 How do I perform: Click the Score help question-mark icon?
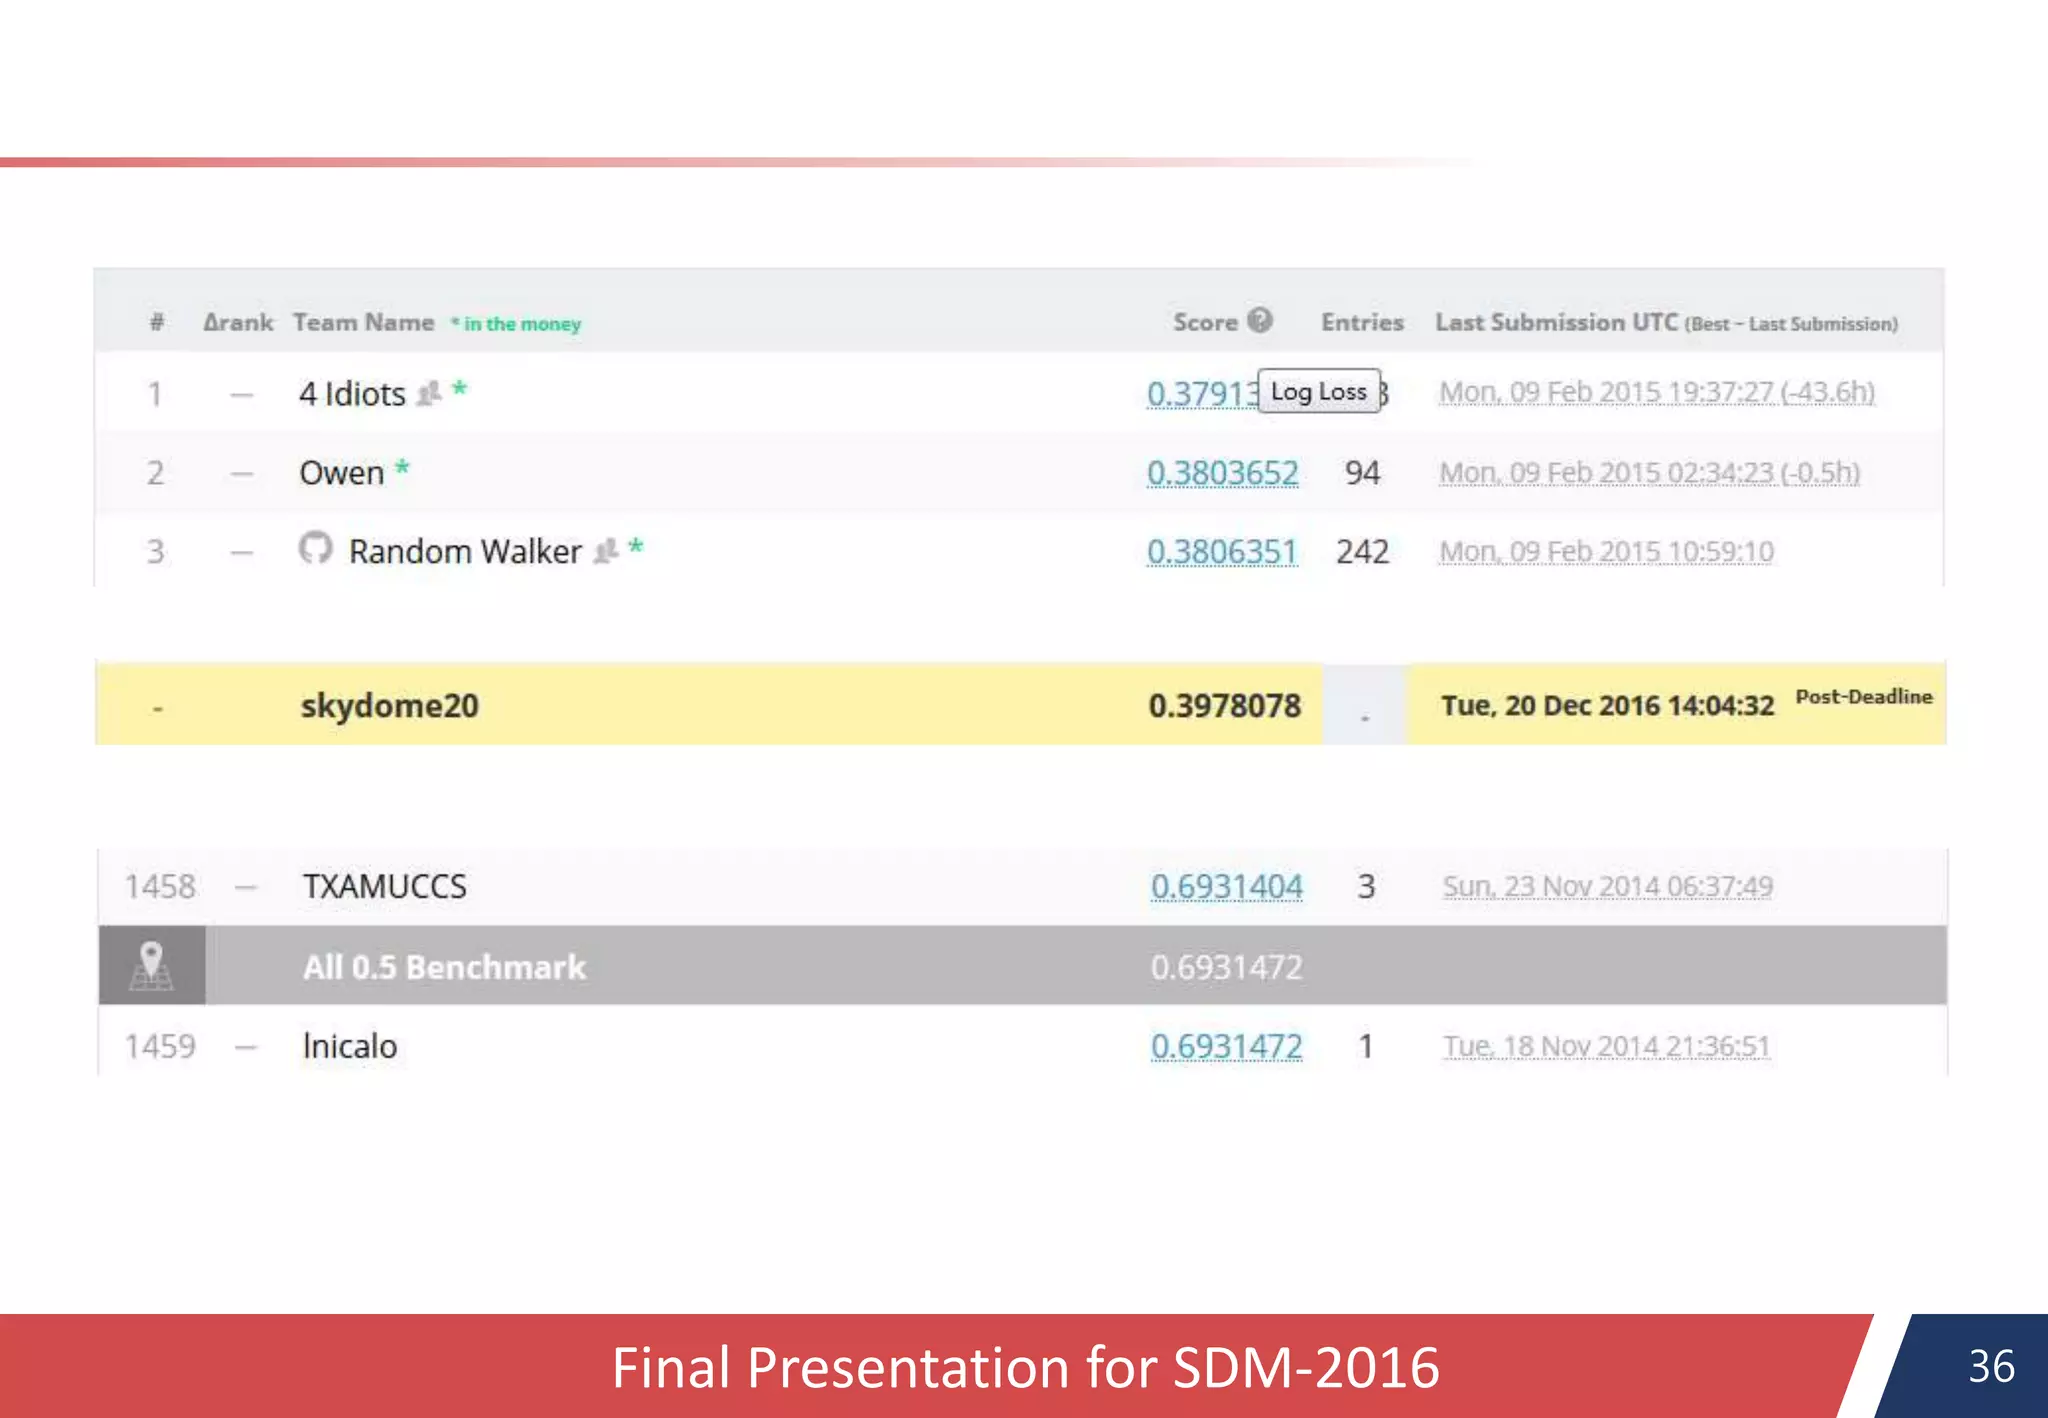click(1260, 320)
